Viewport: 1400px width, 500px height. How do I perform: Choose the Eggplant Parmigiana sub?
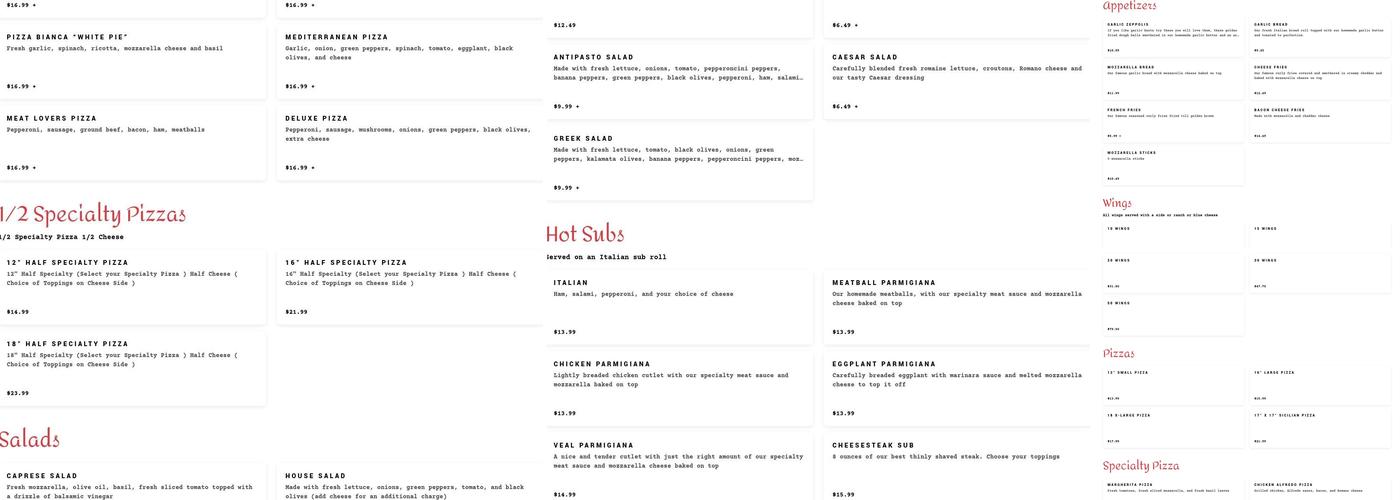pos(957,387)
